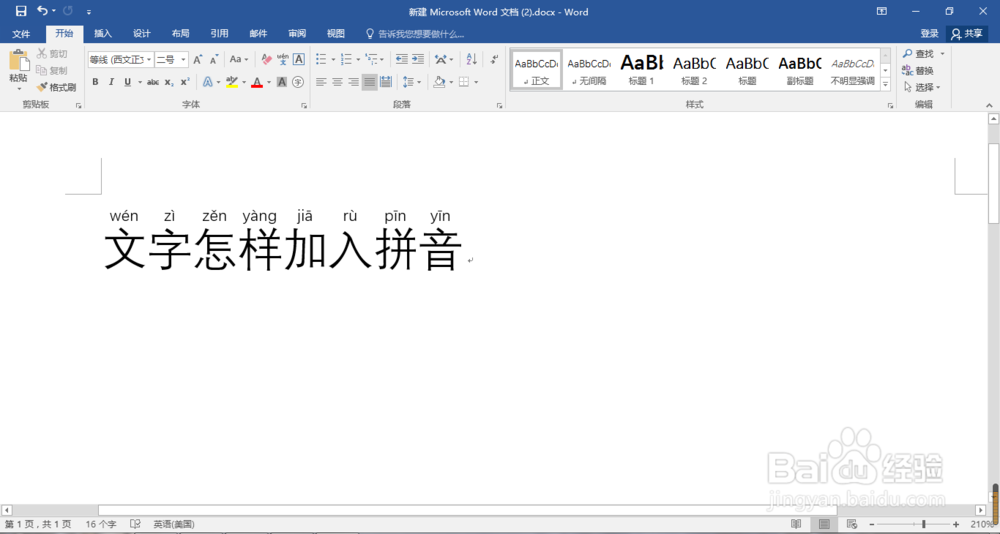
Task: Toggle justify alignment
Action: pos(369,82)
